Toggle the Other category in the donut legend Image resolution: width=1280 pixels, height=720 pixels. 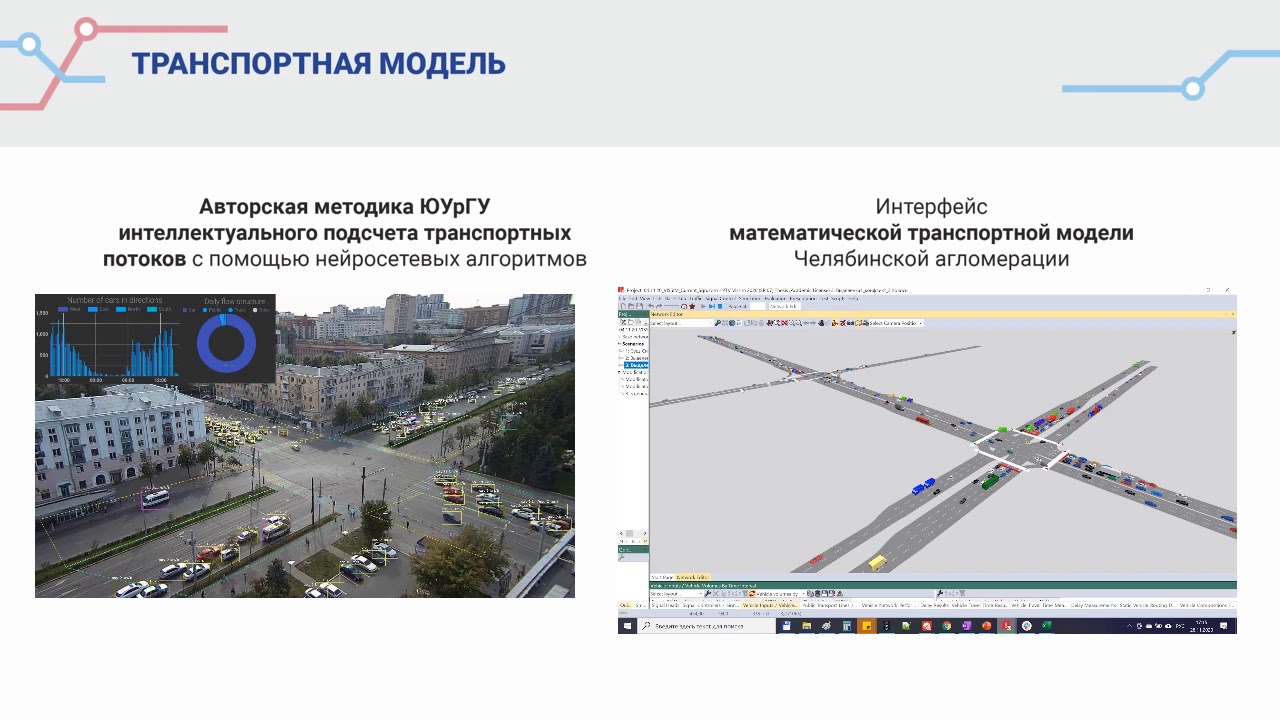pyautogui.click(x=261, y=310)
